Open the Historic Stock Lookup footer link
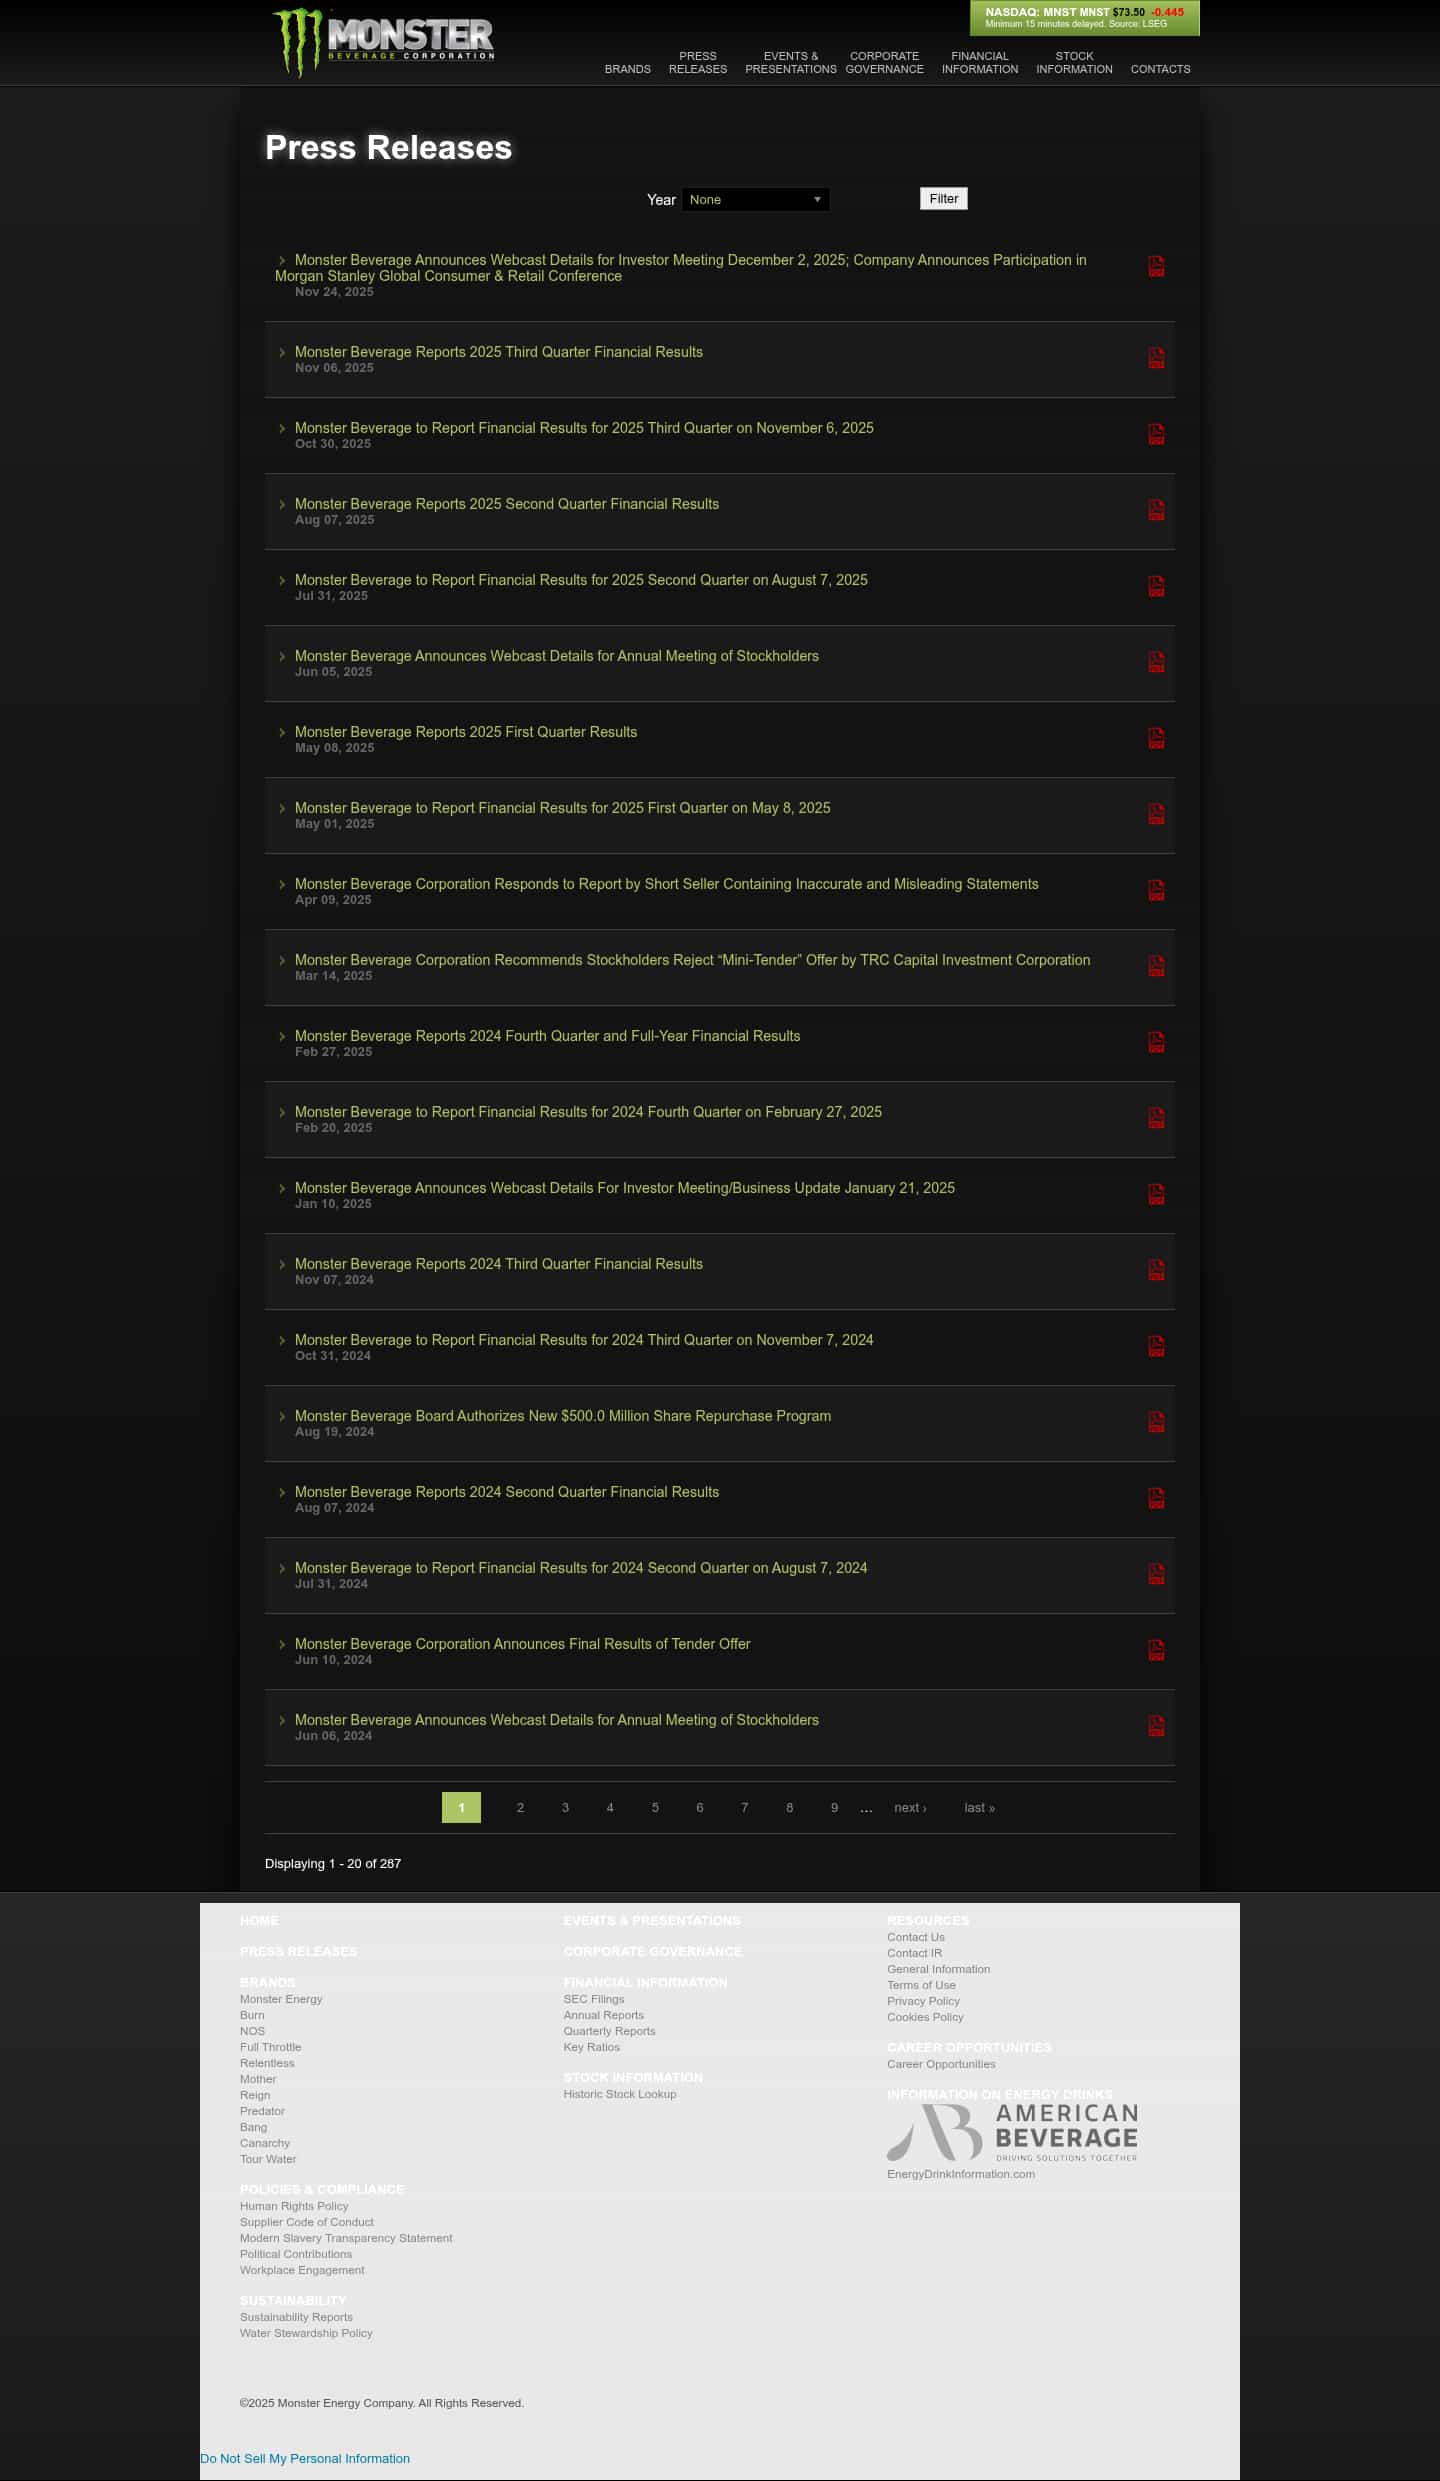 click(x=619, y=2094)
